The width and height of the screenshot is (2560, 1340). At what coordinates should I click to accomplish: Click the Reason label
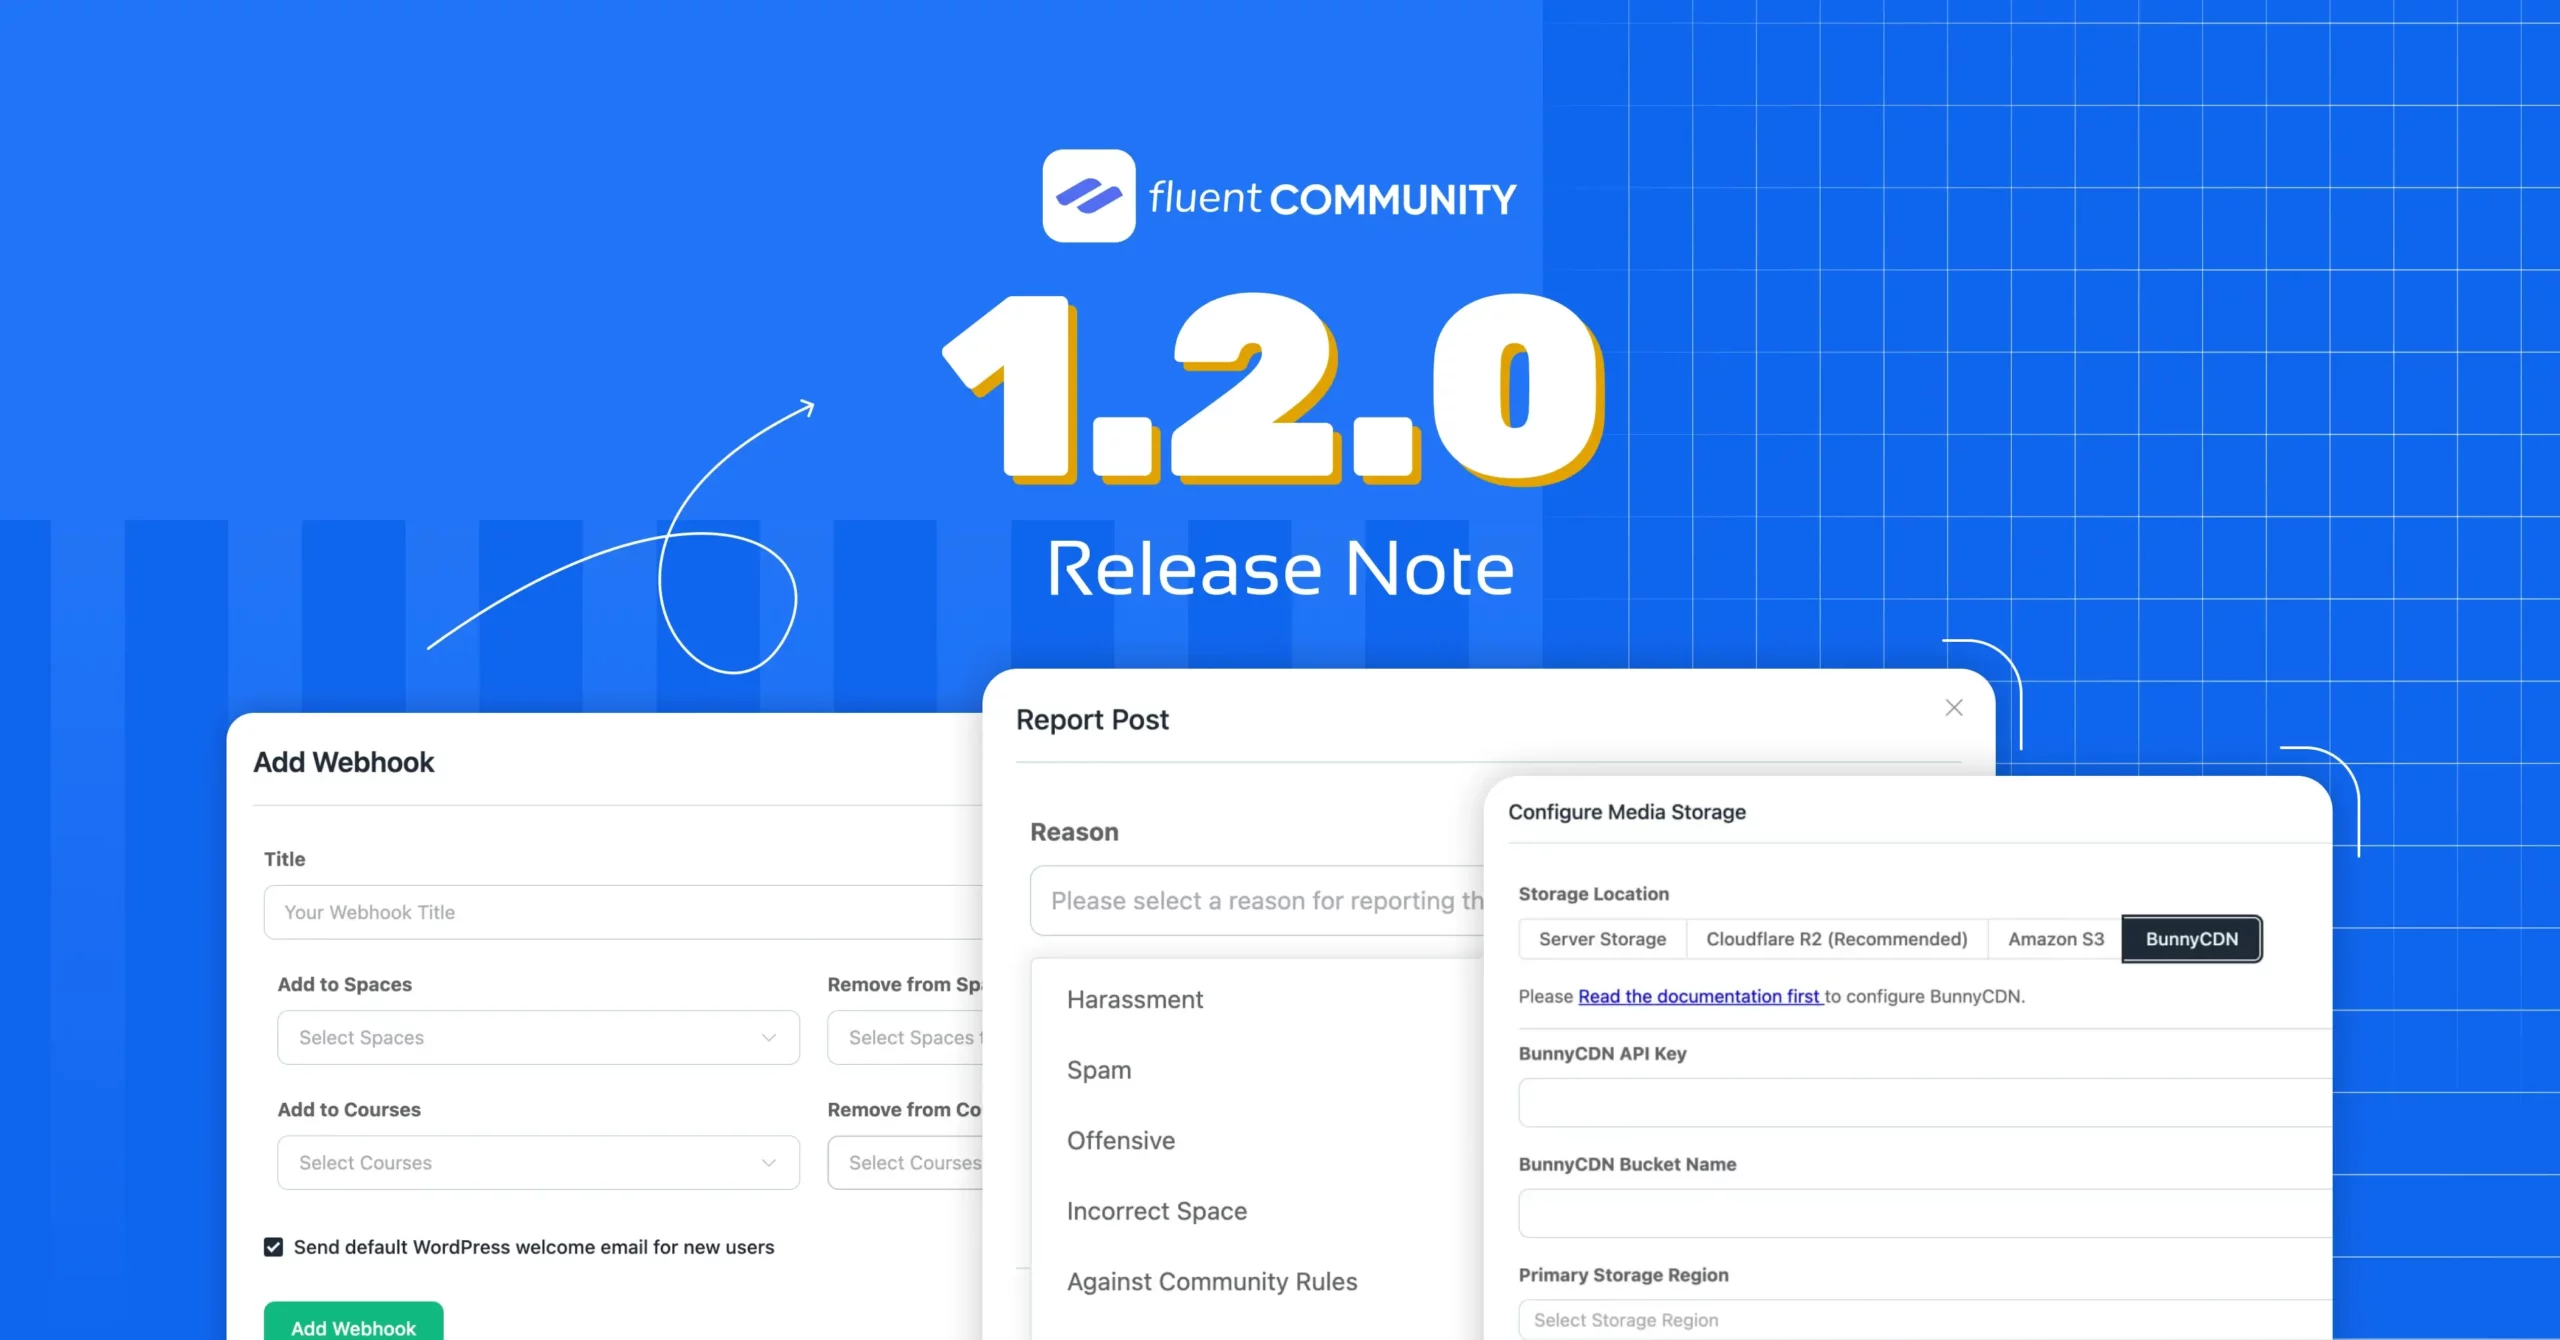tap(1074, 832)
